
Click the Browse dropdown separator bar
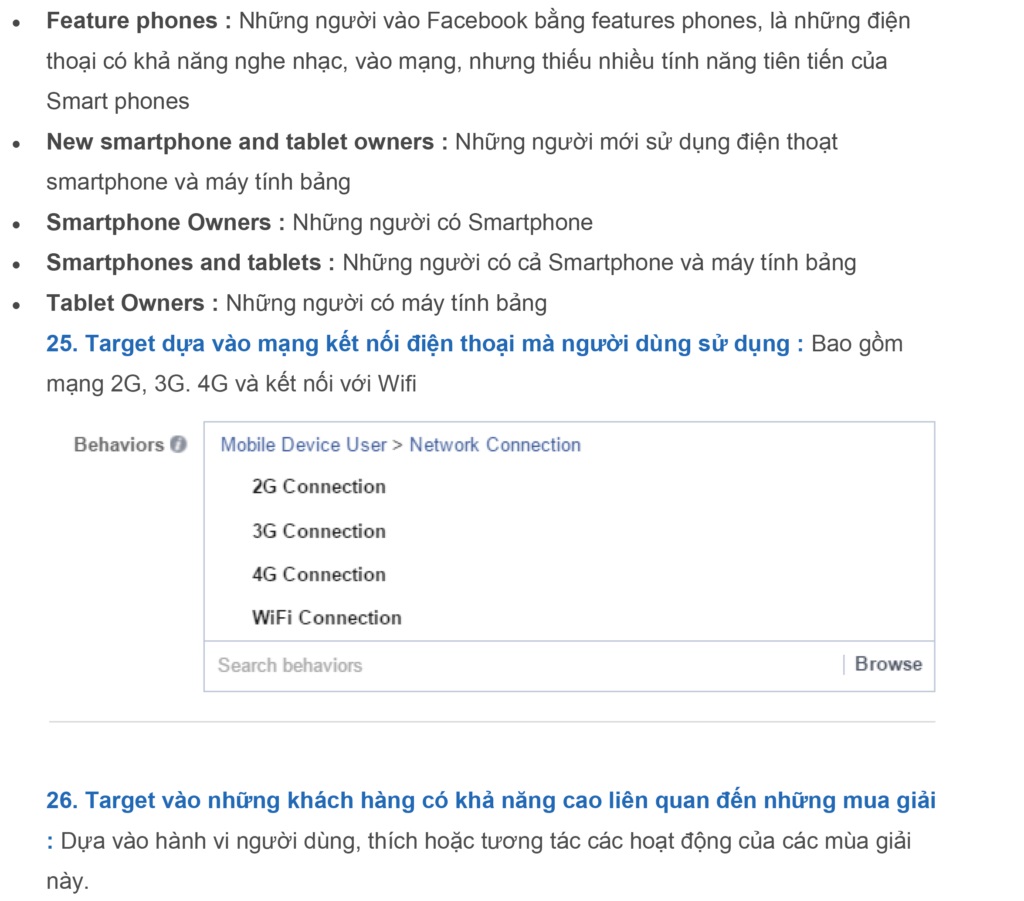[x=846, y=663]
